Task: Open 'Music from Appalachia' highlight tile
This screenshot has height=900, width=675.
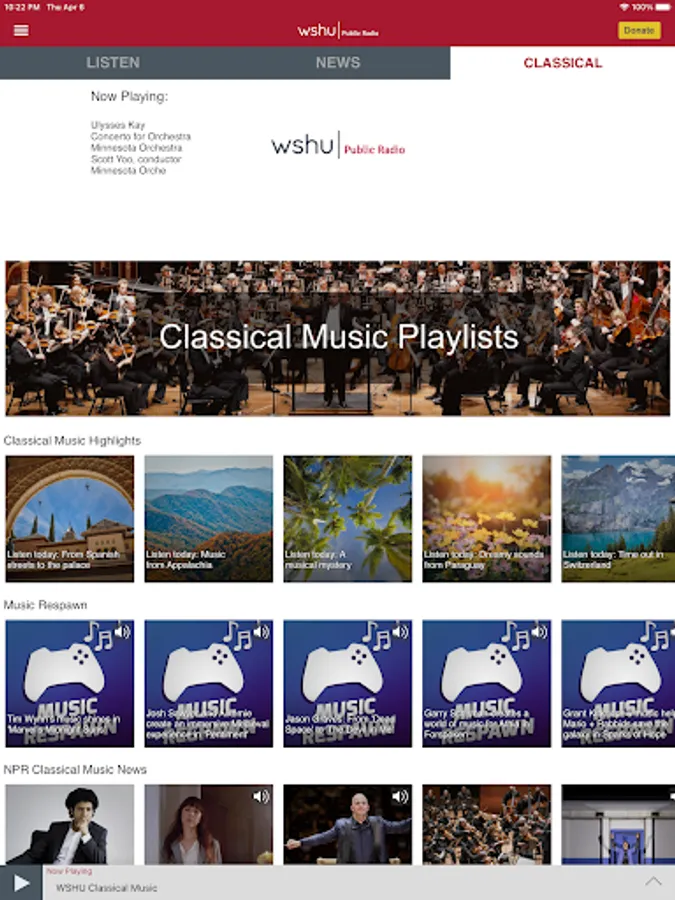Action: coord(209,519)
